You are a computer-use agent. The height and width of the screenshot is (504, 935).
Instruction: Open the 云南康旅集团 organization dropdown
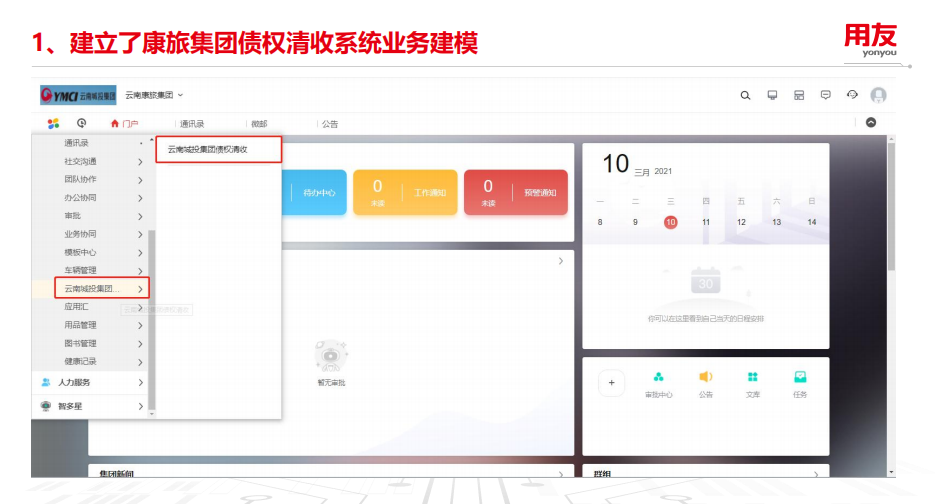(154, 95)
